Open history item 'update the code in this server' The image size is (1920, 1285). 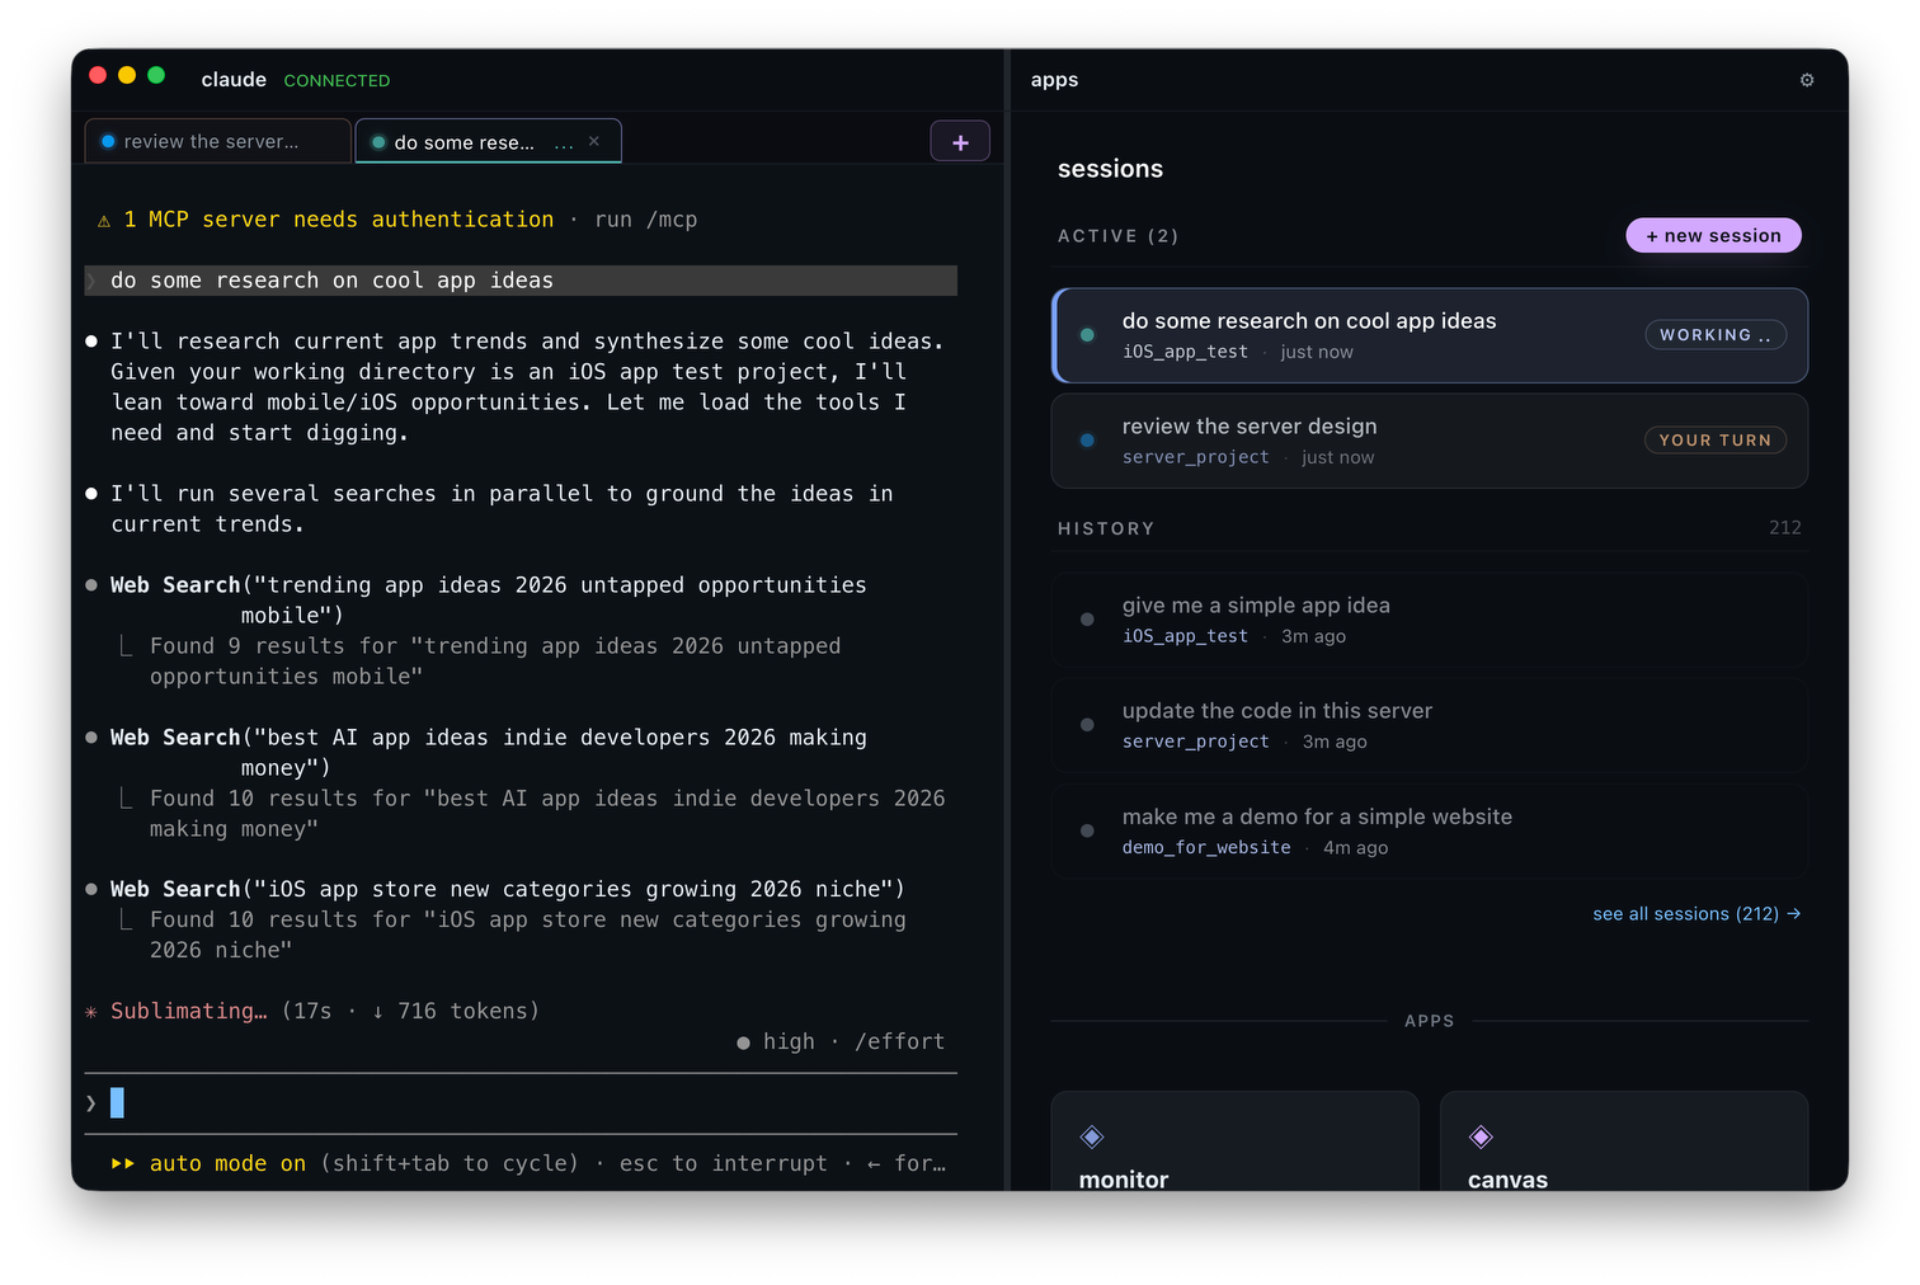1429,725
